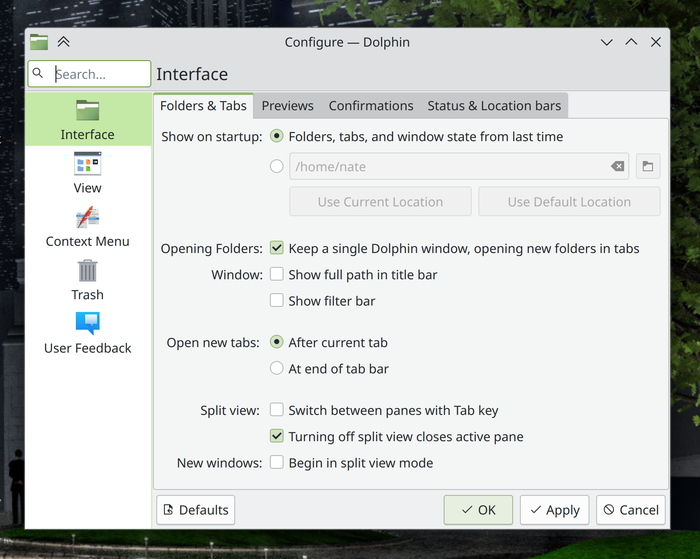Image resolution: width=700 pixels, height=559 pixels.
Task: Enable Begin in split view mode
Action: click(x=277, y=463)
